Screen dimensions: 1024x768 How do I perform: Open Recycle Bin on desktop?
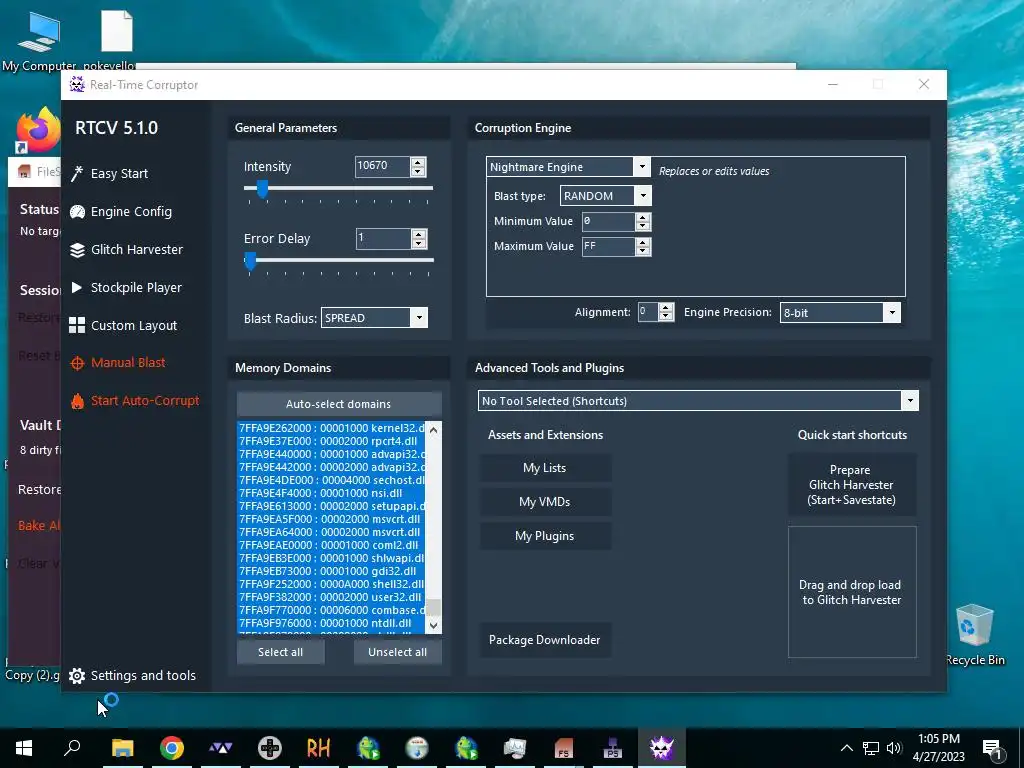point(974,635)
